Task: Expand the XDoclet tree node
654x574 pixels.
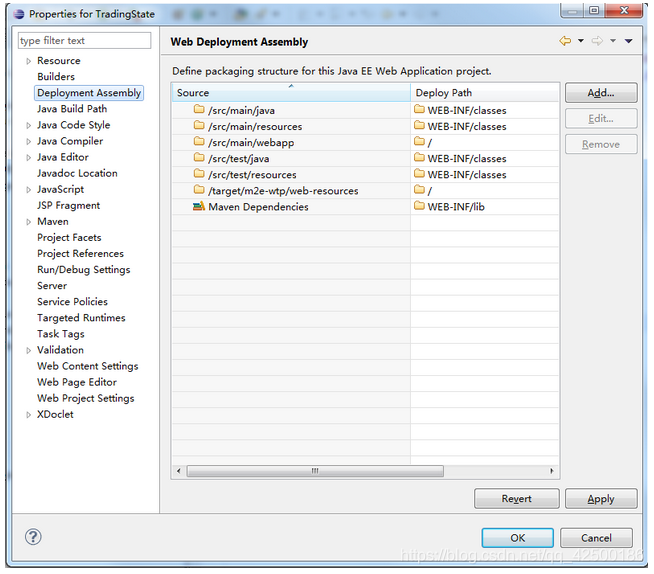Action: tap(28, 415)
